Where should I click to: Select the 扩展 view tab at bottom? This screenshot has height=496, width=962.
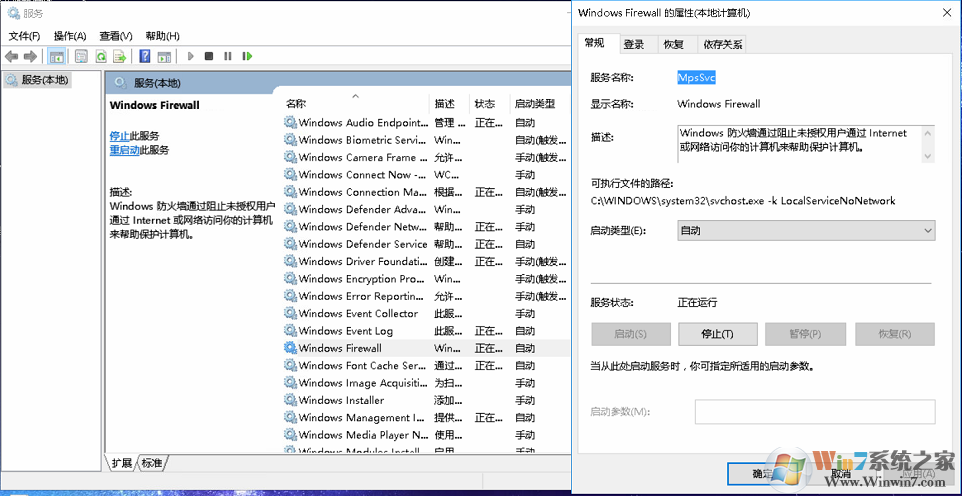click(x=121, y=463)
